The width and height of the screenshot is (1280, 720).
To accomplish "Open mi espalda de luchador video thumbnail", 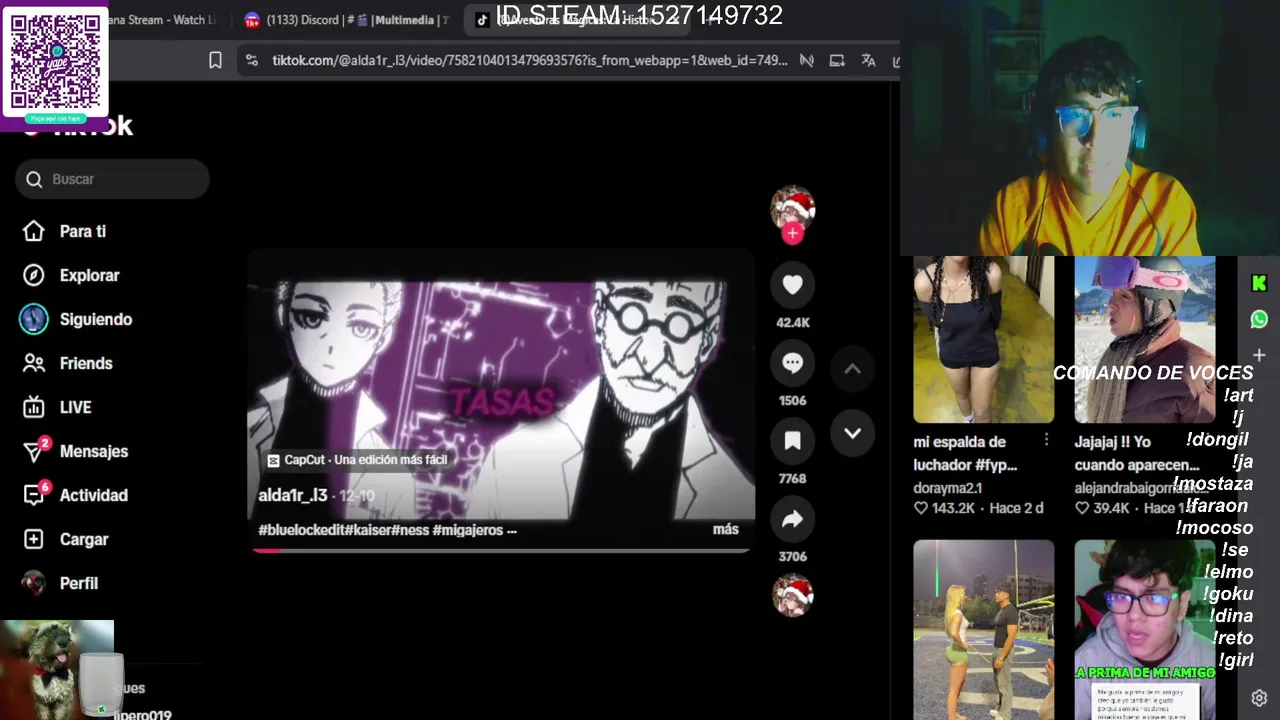I will coord(983,340).
